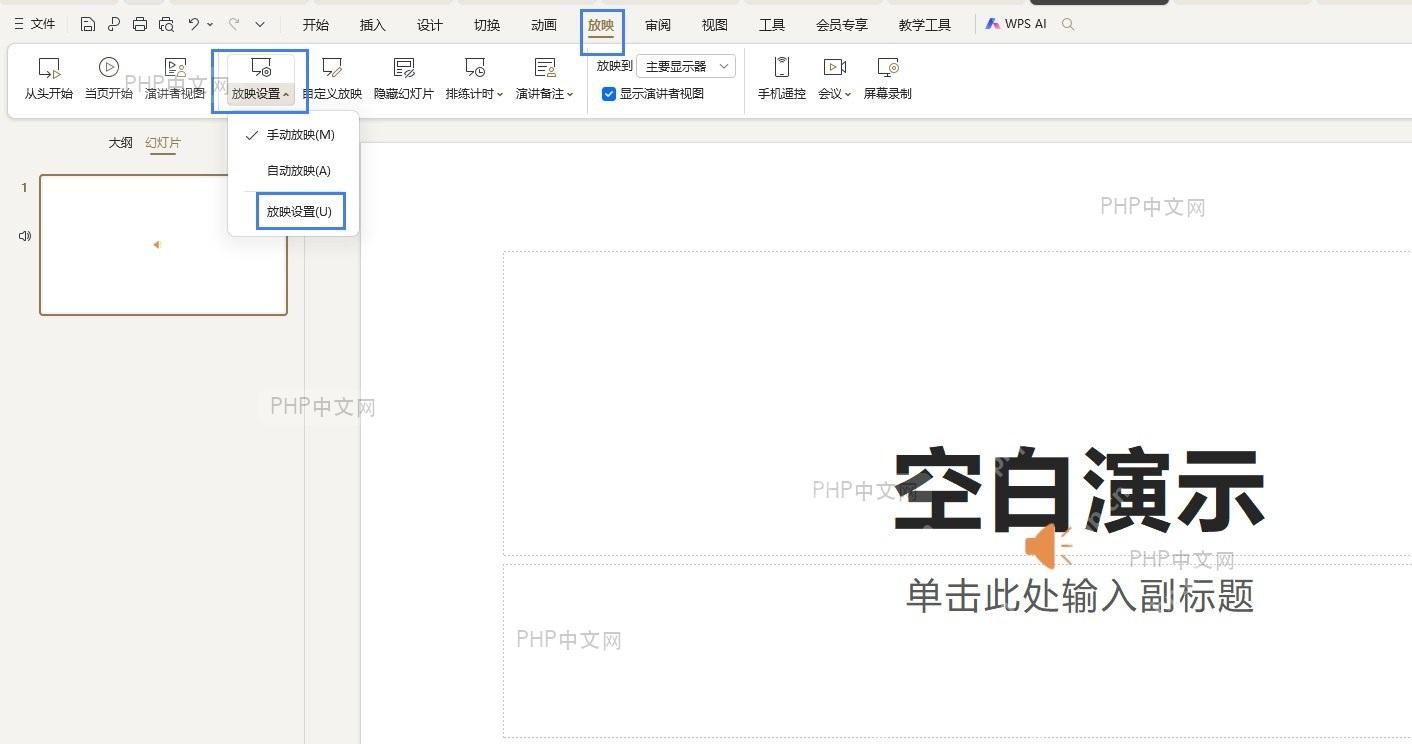Image resolution: width=1412 pixels, height=744 pixels.
Task: Select the slide 1 thumbnail
Action: 163,245
